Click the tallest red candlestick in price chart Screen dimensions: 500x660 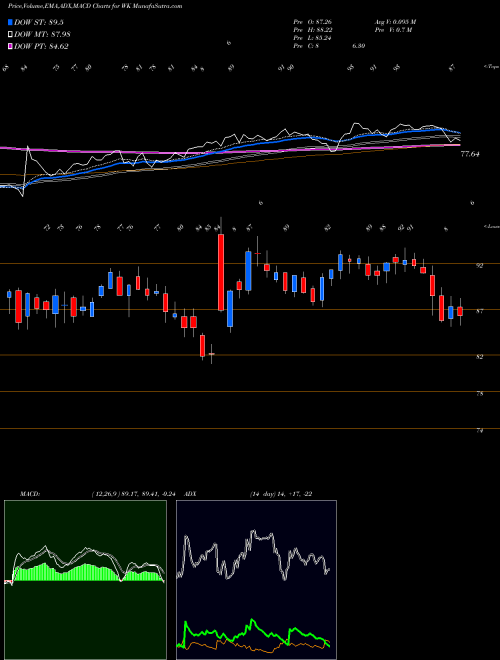[221, 273]
